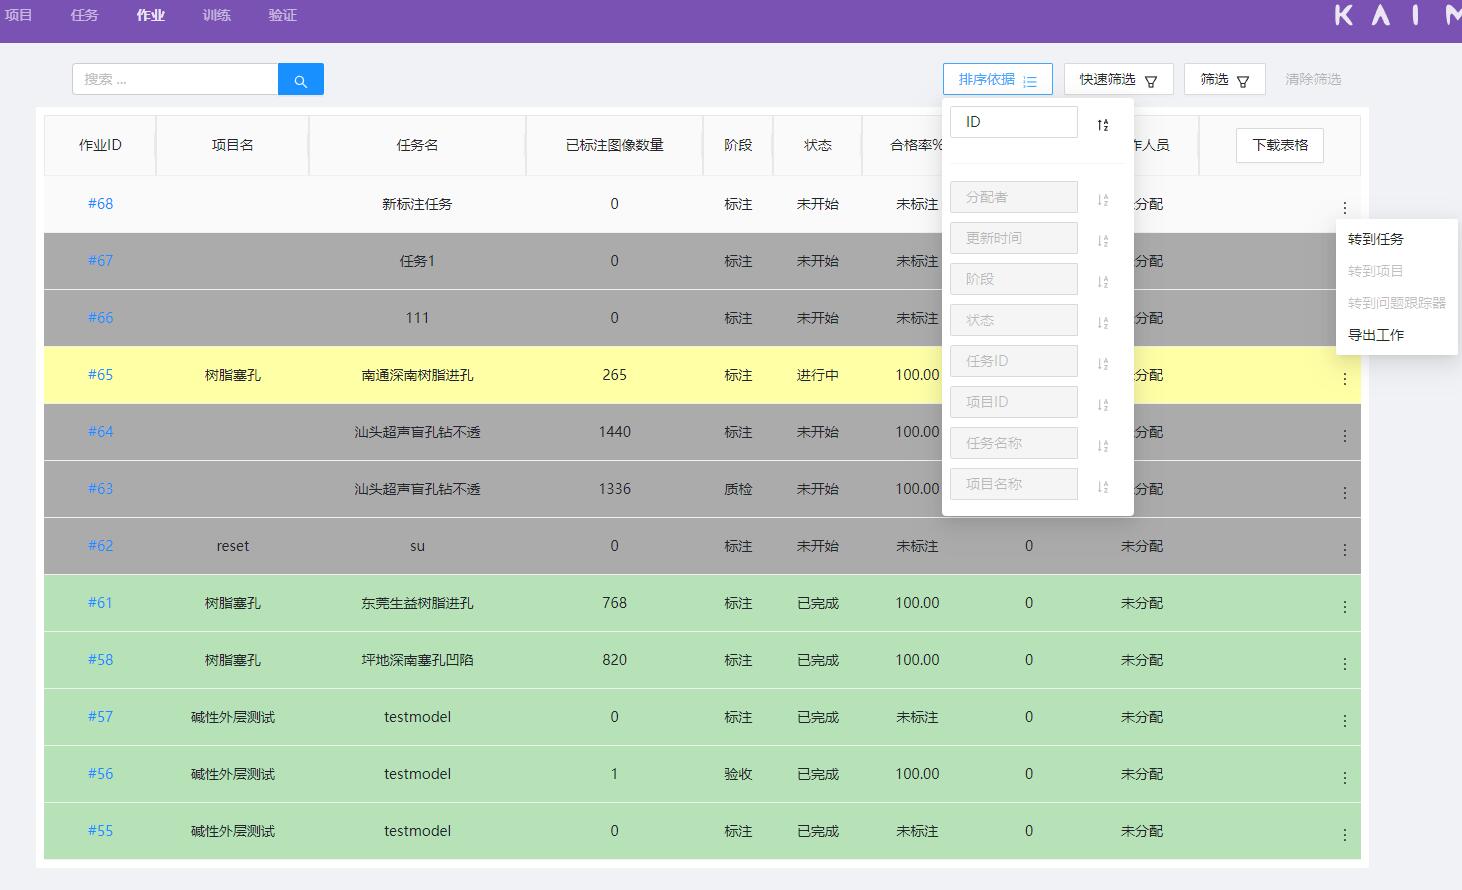The height and width of the screenshot is (890, 1462).
Task: Switch to the 训练 tab
Action: (216, 15)
